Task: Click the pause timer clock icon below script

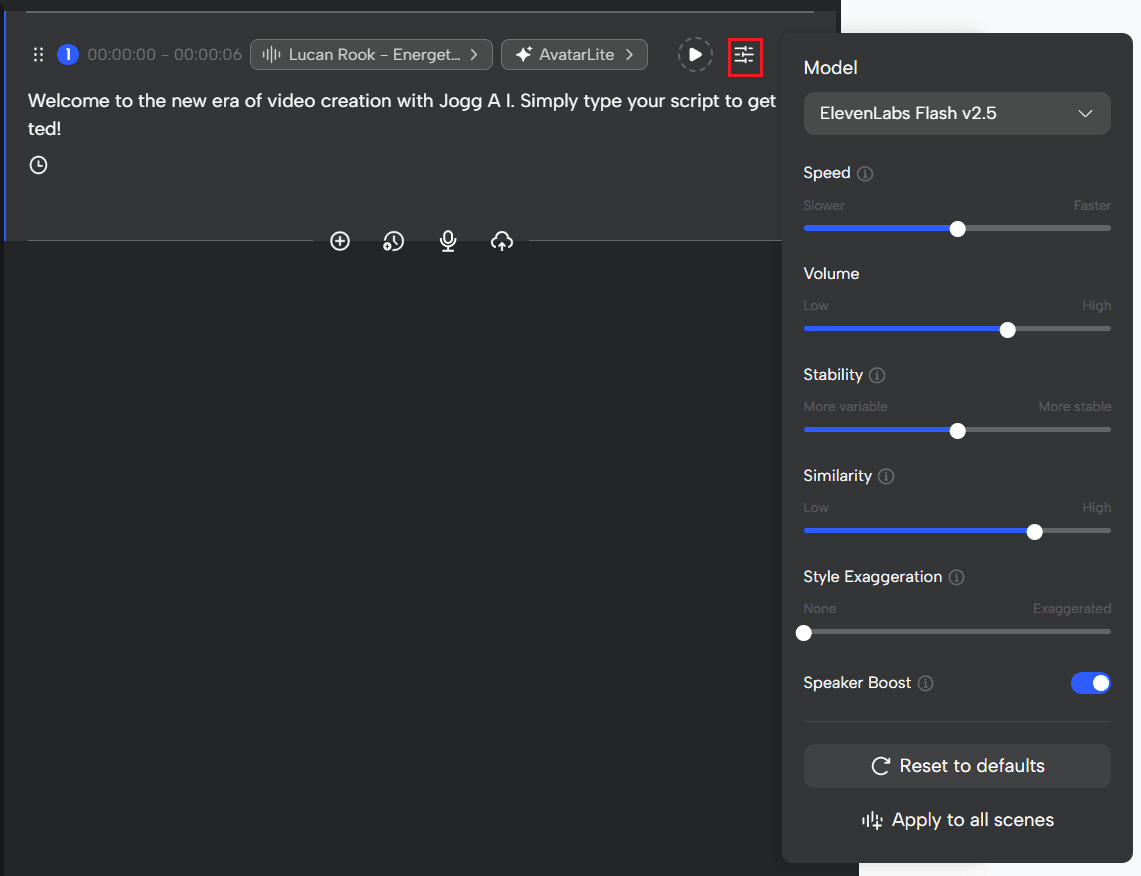Action: tap(38, 165)
